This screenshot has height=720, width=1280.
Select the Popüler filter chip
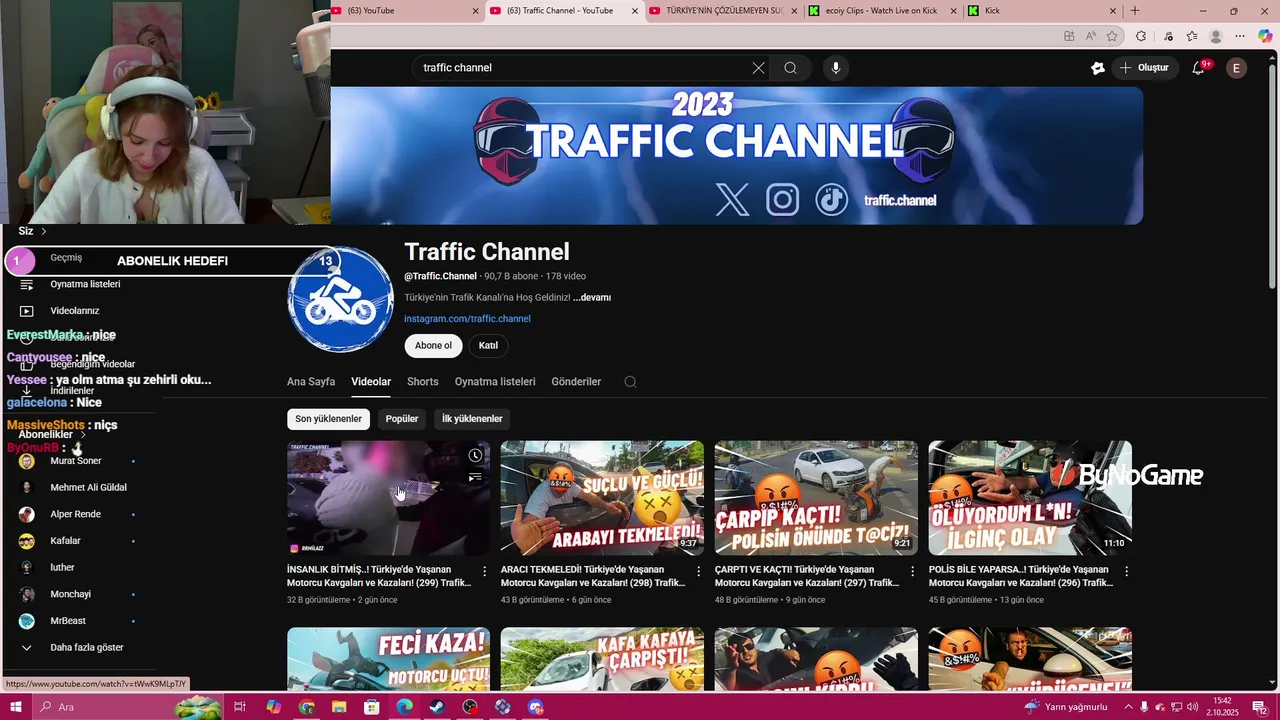[x=402, y=419]
